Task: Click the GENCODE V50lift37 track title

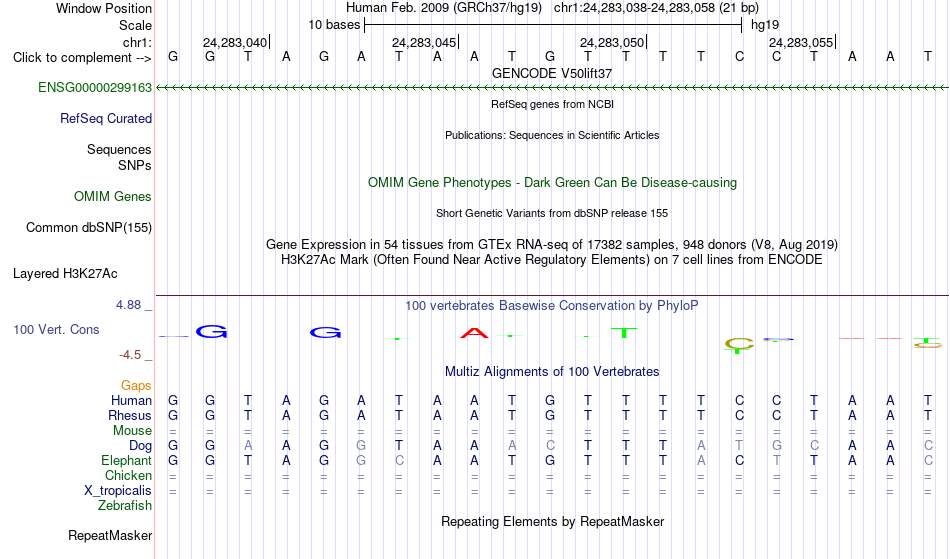Action: pos(552,73)
